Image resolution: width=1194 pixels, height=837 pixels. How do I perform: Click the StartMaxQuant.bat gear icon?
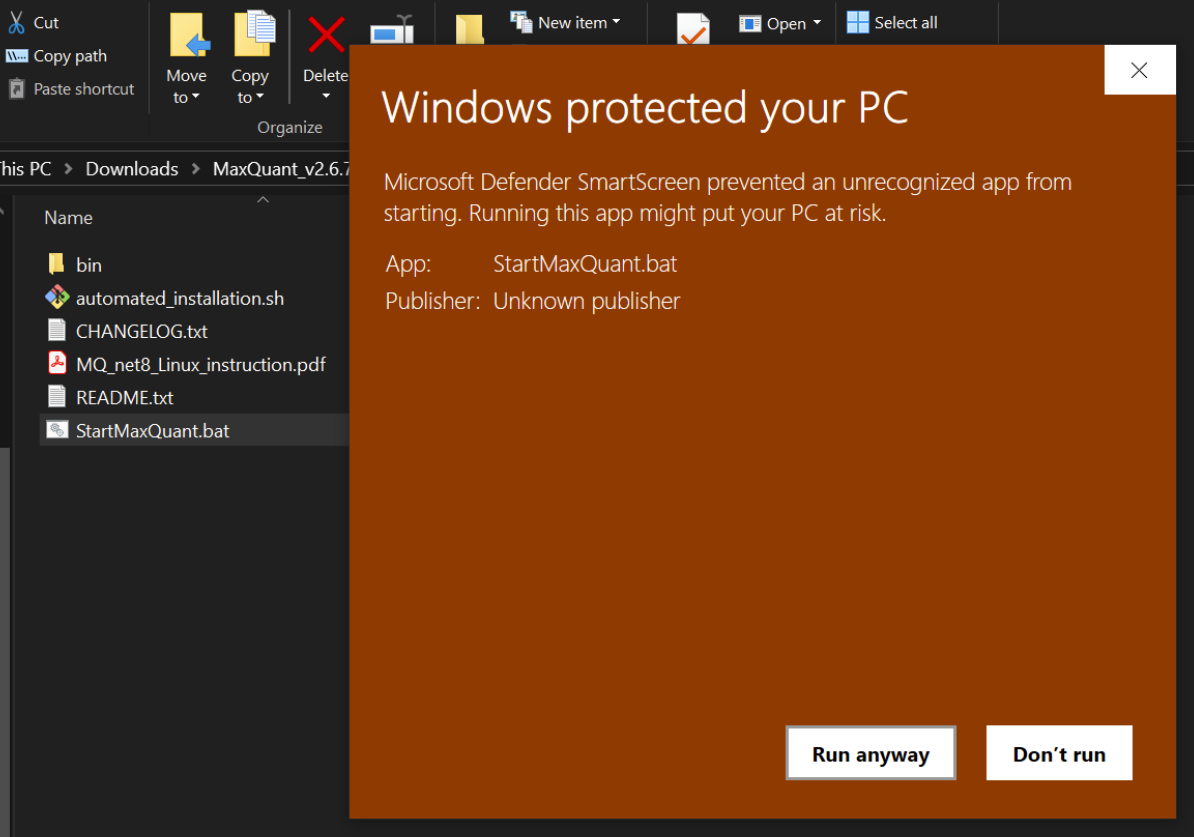57,430
